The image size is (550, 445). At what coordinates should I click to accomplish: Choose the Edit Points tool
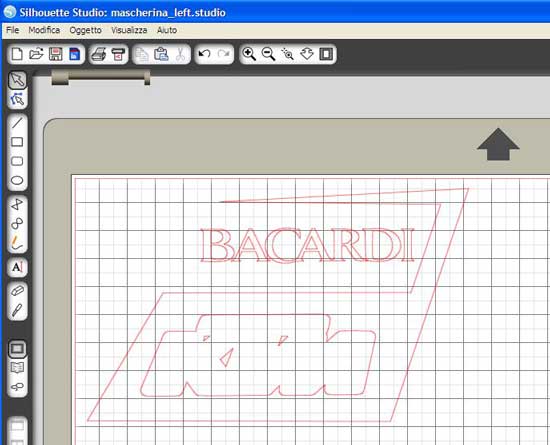17,99
